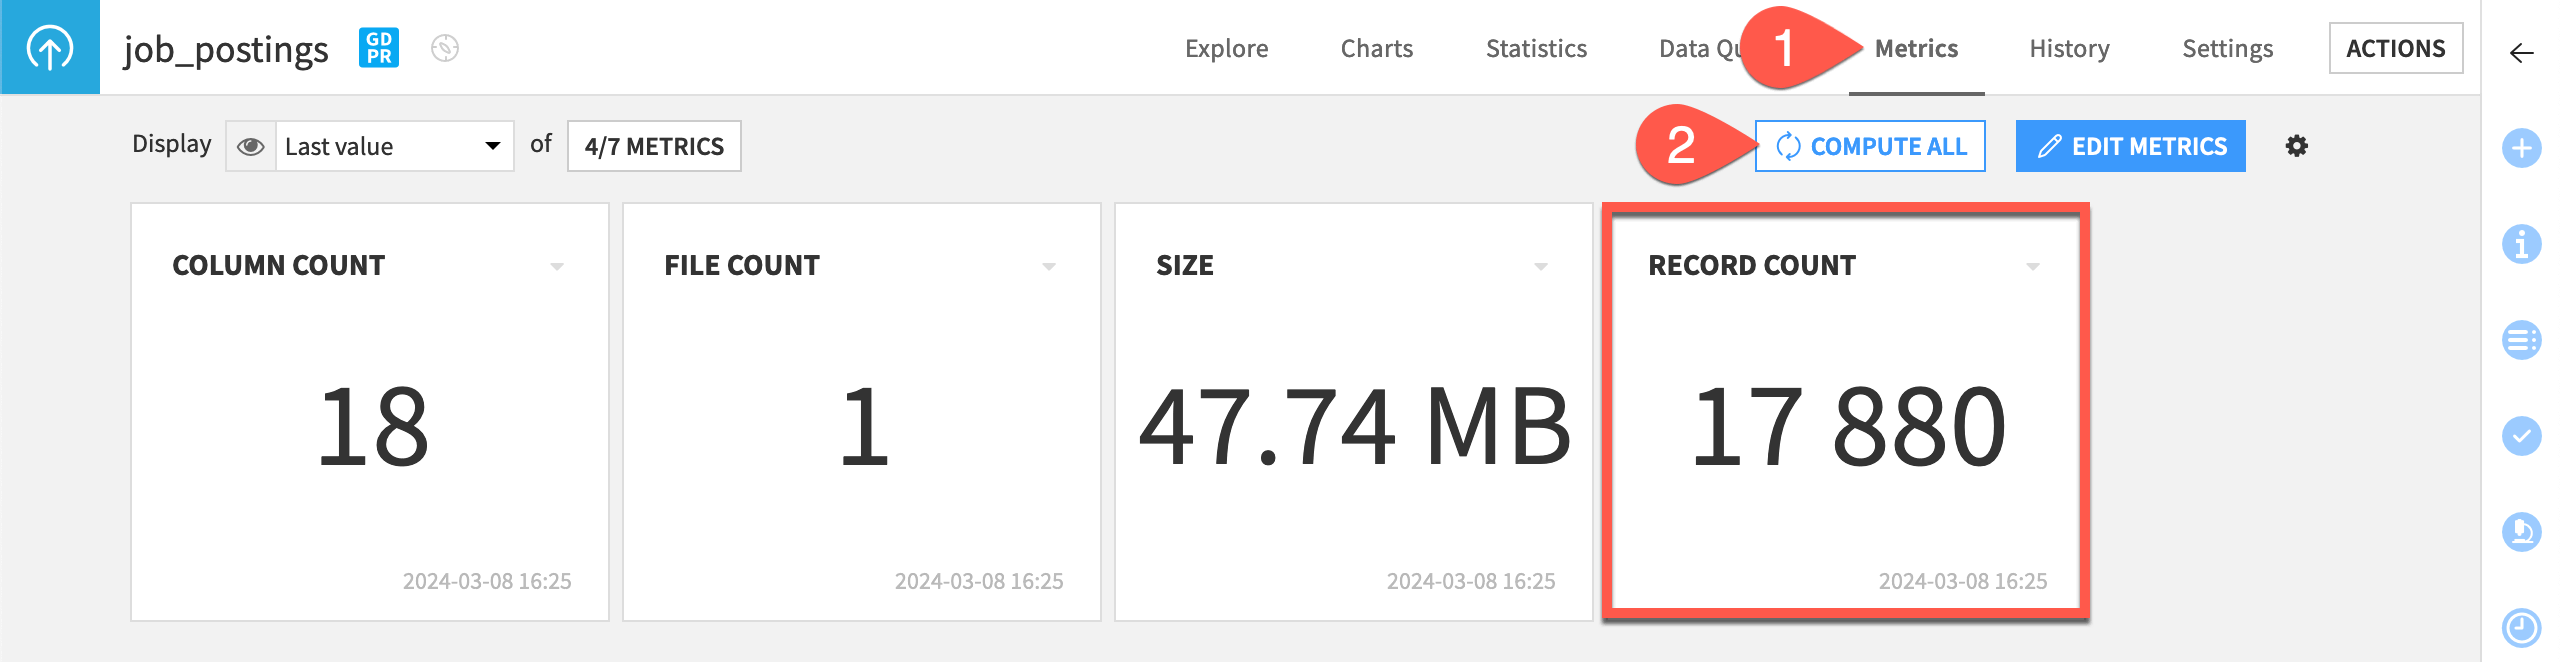
Task: Click the plus icon in right sidebar
Action: (x=2522, y=149)
